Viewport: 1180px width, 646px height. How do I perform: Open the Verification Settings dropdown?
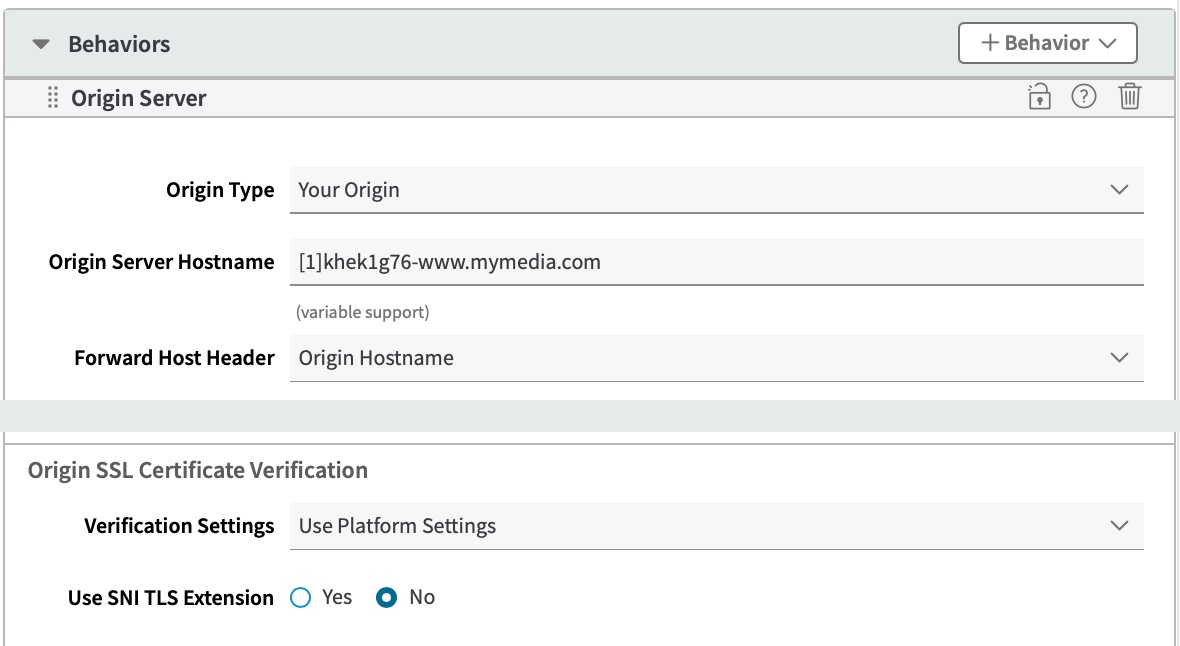pos(716,526)
